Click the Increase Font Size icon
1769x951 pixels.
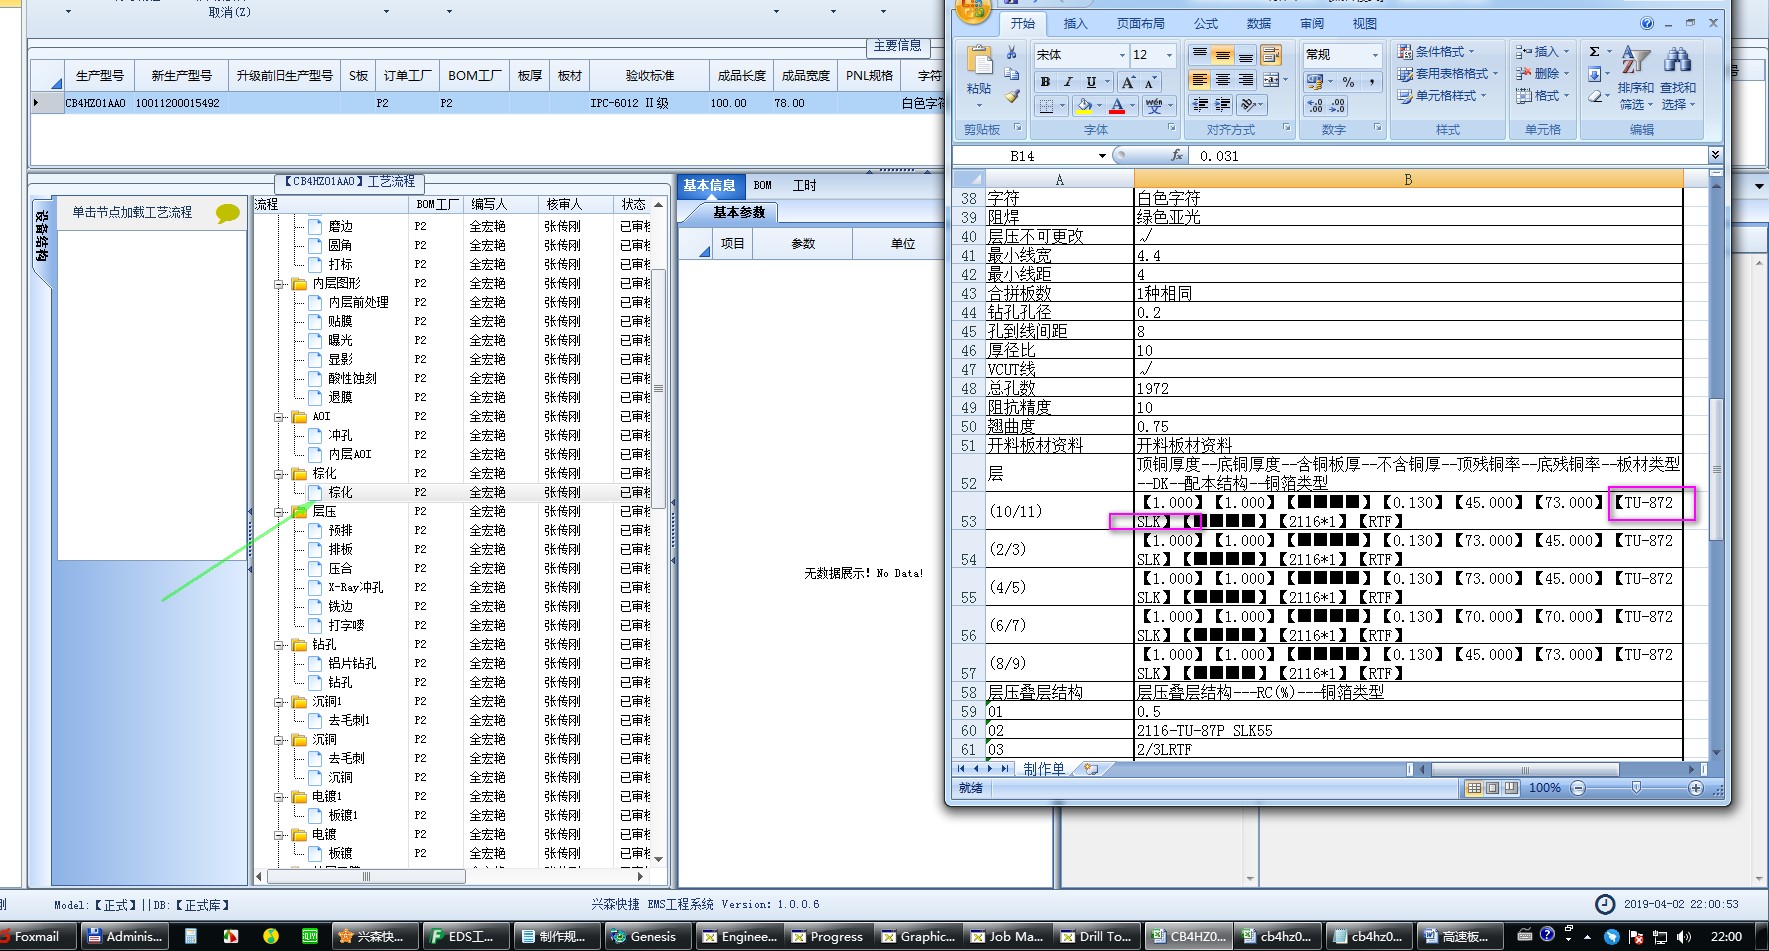point(1129,82)
